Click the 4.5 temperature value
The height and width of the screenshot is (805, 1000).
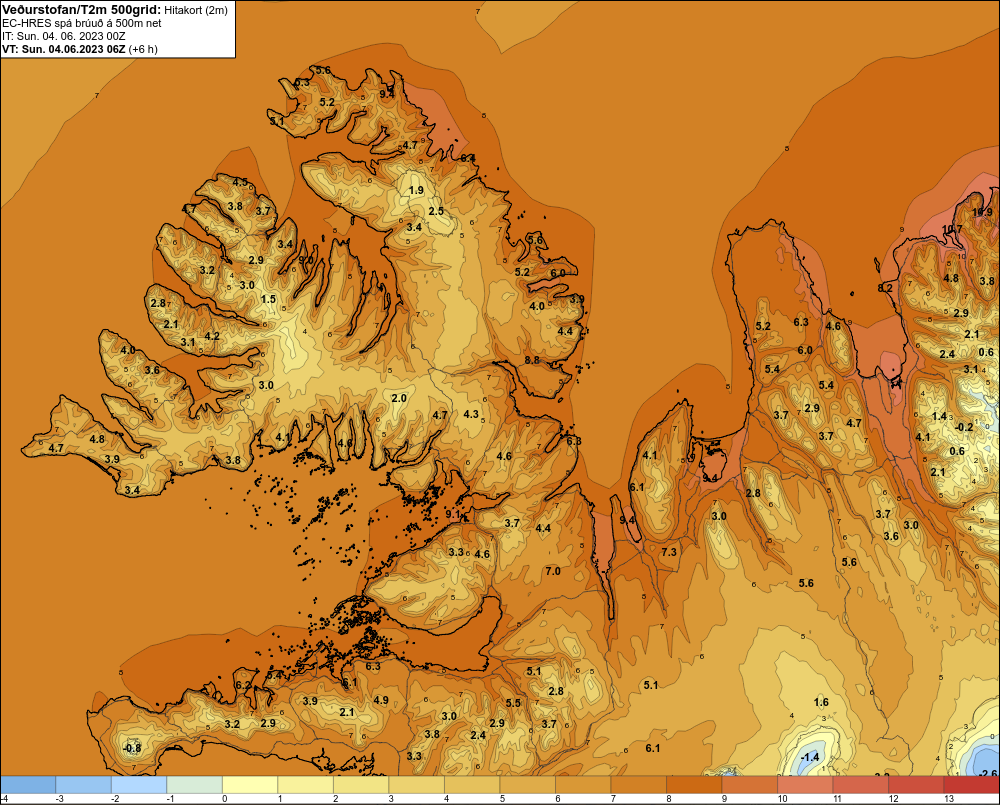click(240, 182)
